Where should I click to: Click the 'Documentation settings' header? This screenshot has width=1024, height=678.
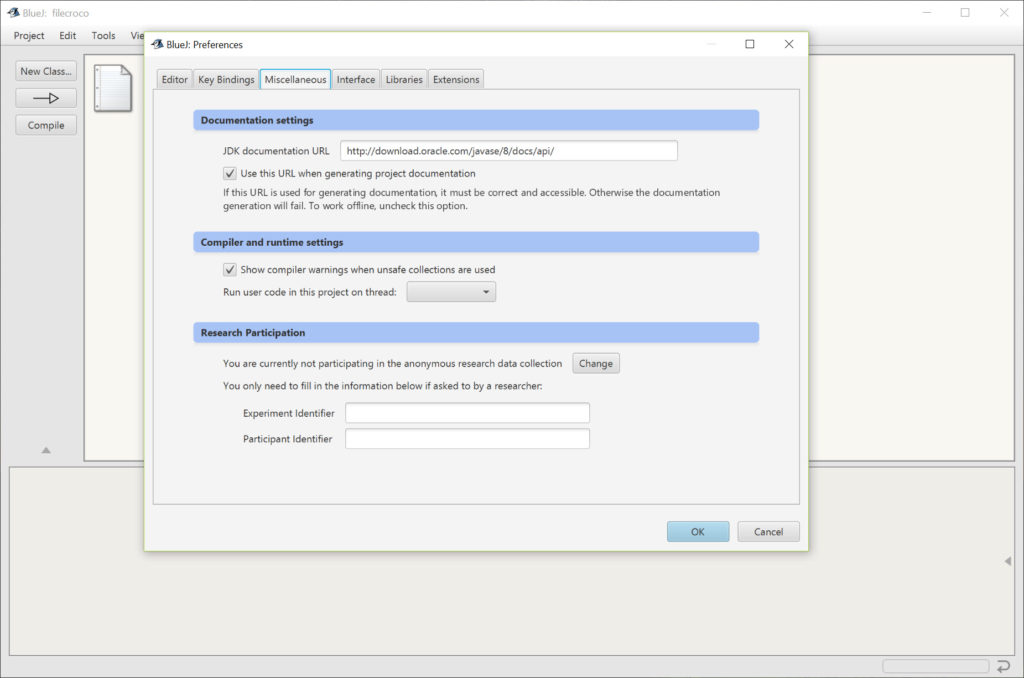tap(476, 120)
